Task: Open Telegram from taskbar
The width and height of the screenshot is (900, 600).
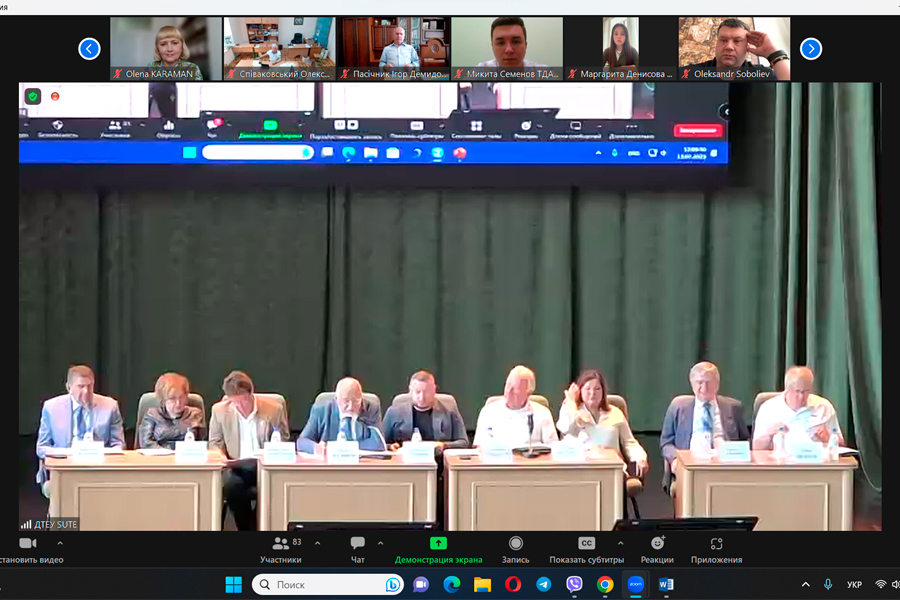Action: point(544,584)
